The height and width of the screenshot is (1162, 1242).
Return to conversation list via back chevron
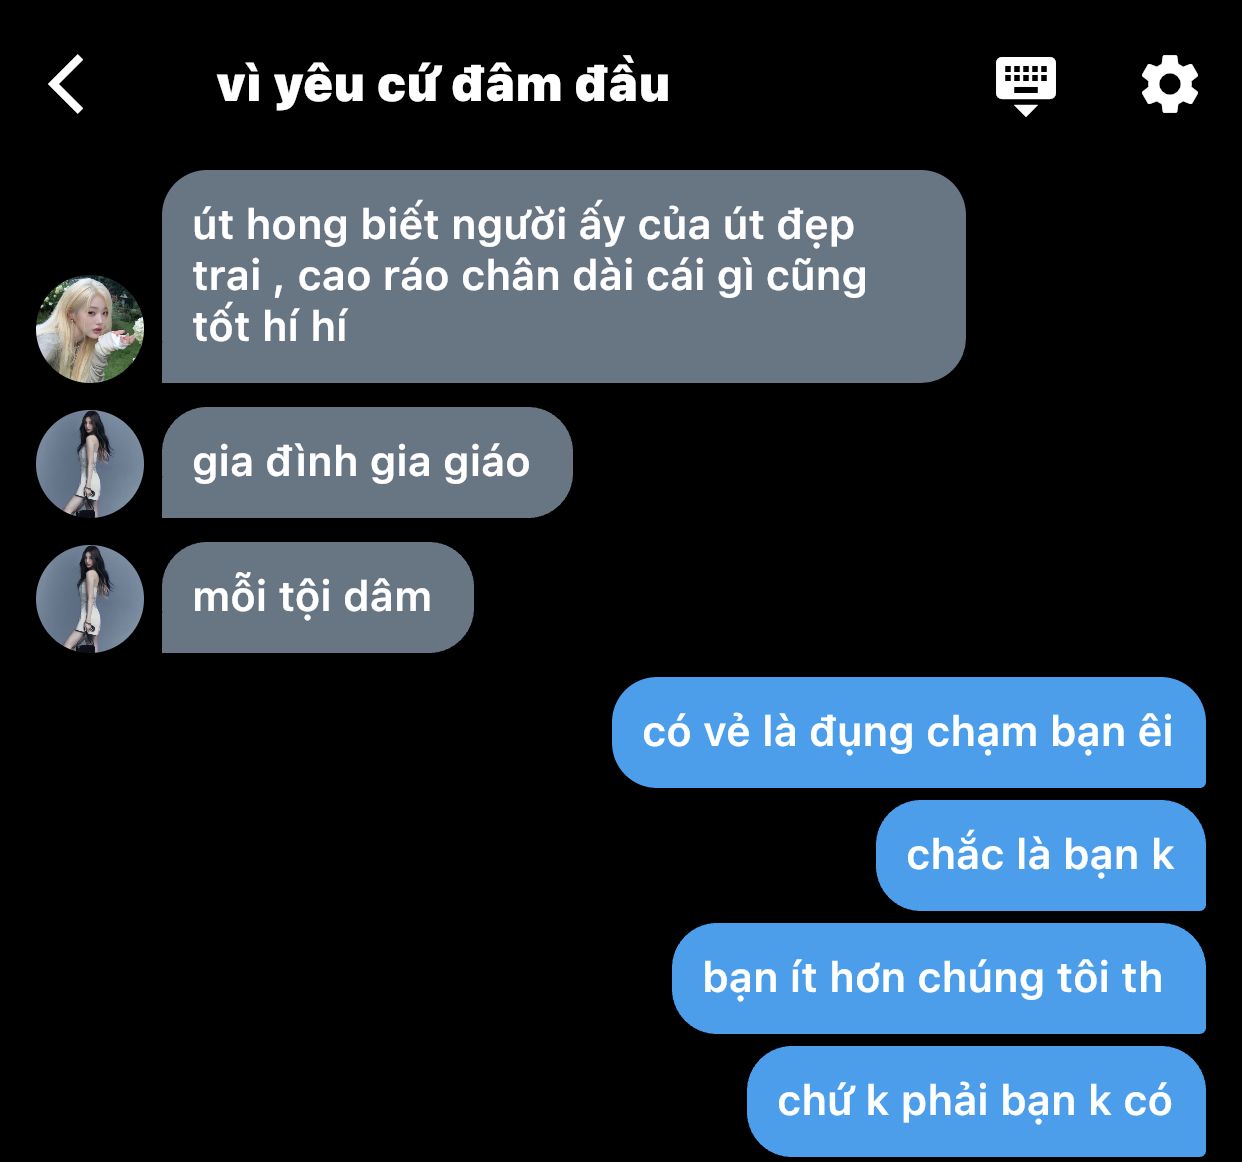66,84
